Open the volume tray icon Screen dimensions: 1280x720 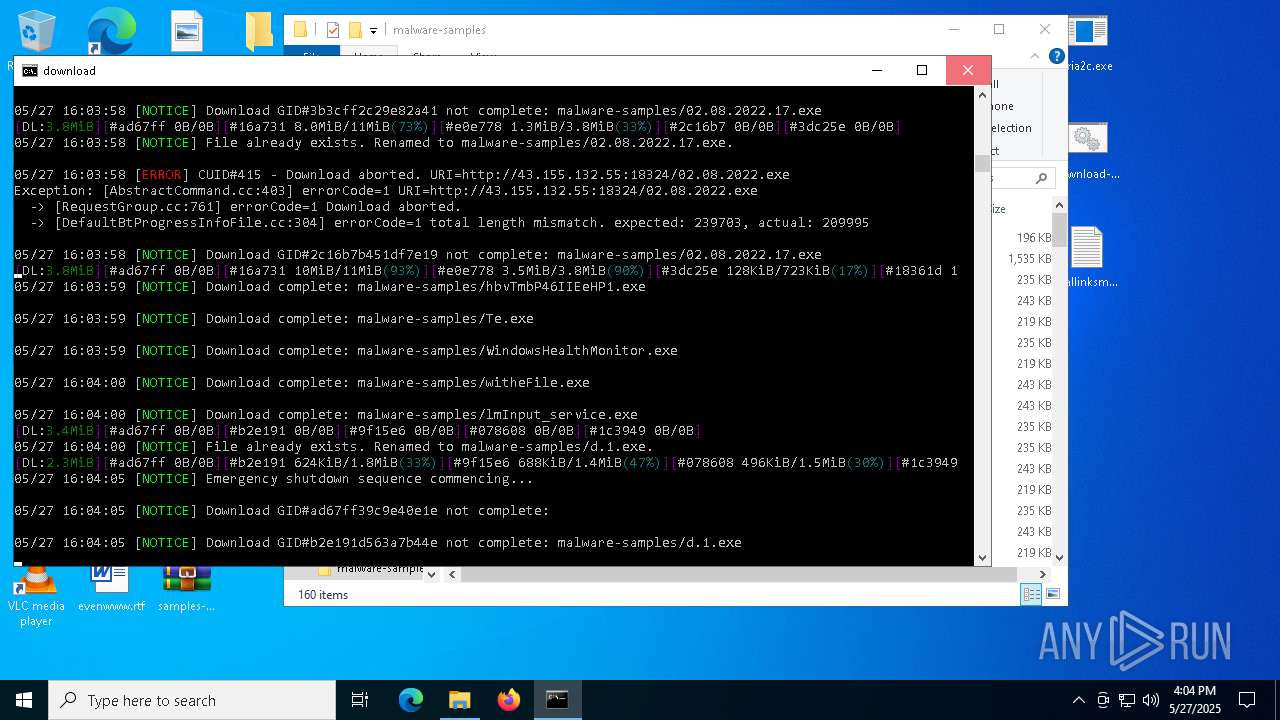pos(1151,700)
